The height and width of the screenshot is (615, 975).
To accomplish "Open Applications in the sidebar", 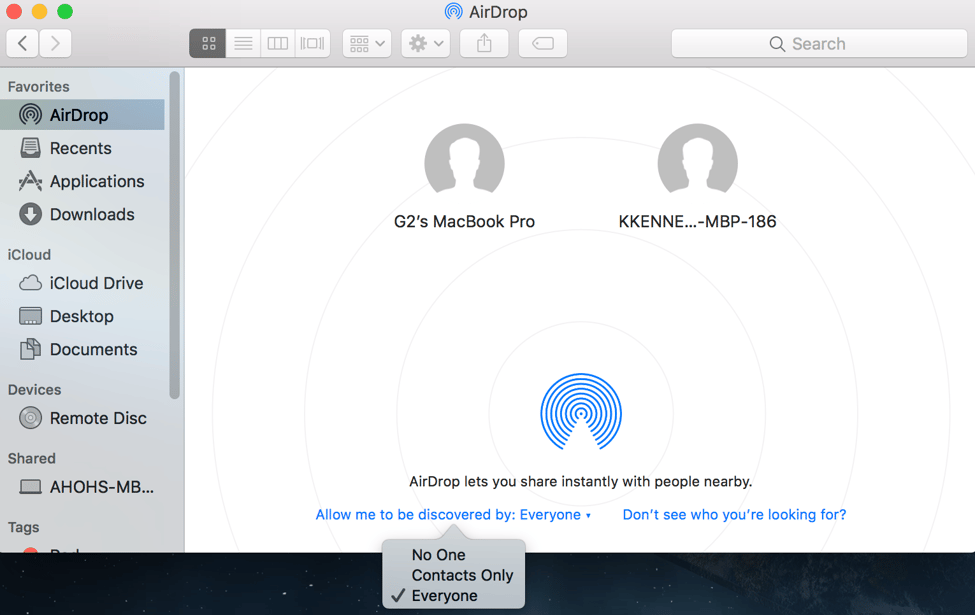I will point(82,181).
